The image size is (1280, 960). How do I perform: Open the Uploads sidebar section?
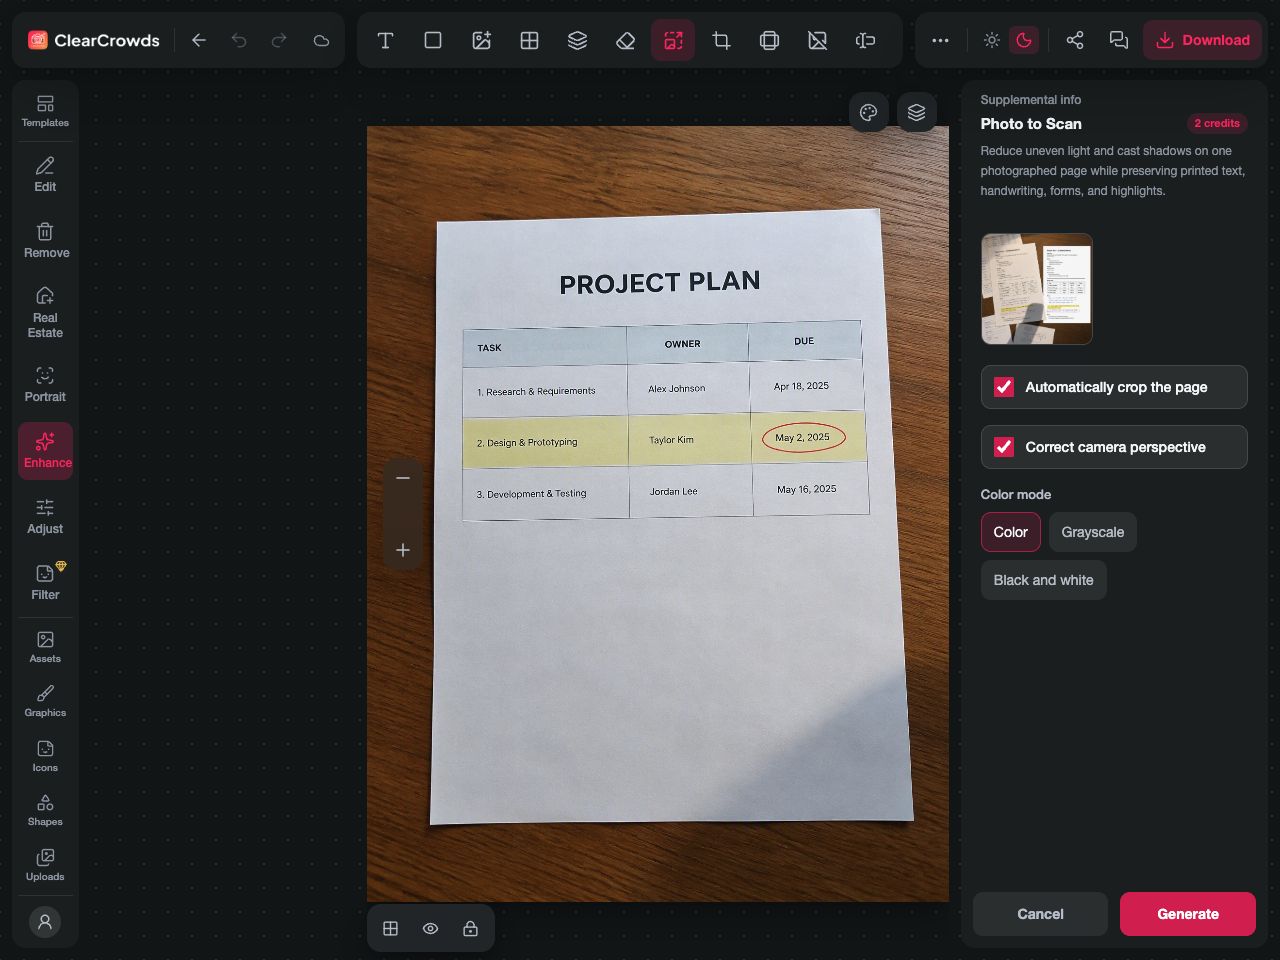(x=45, y=865)
